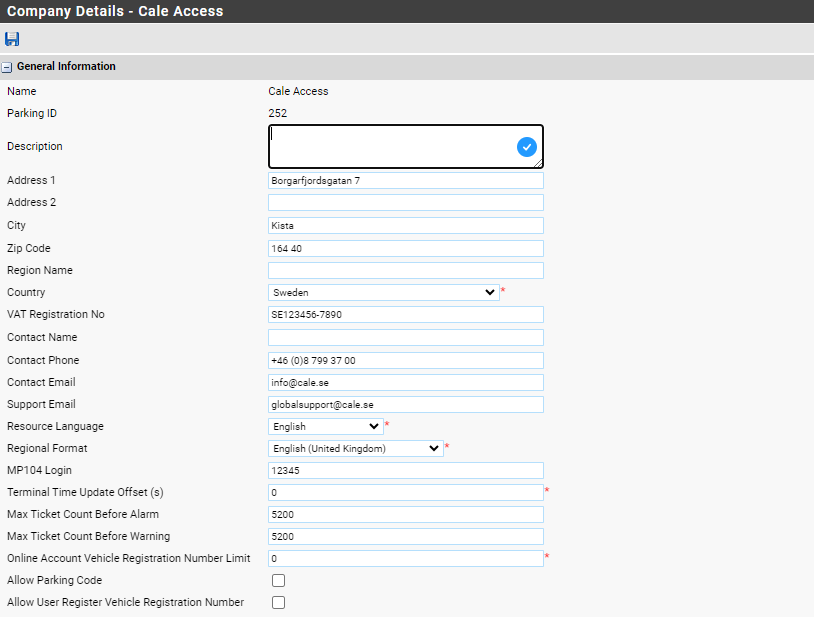Click the Terminal Time Update Offset field
The height and width of the screenshot is (617, 814).
(x=405, y=492)
